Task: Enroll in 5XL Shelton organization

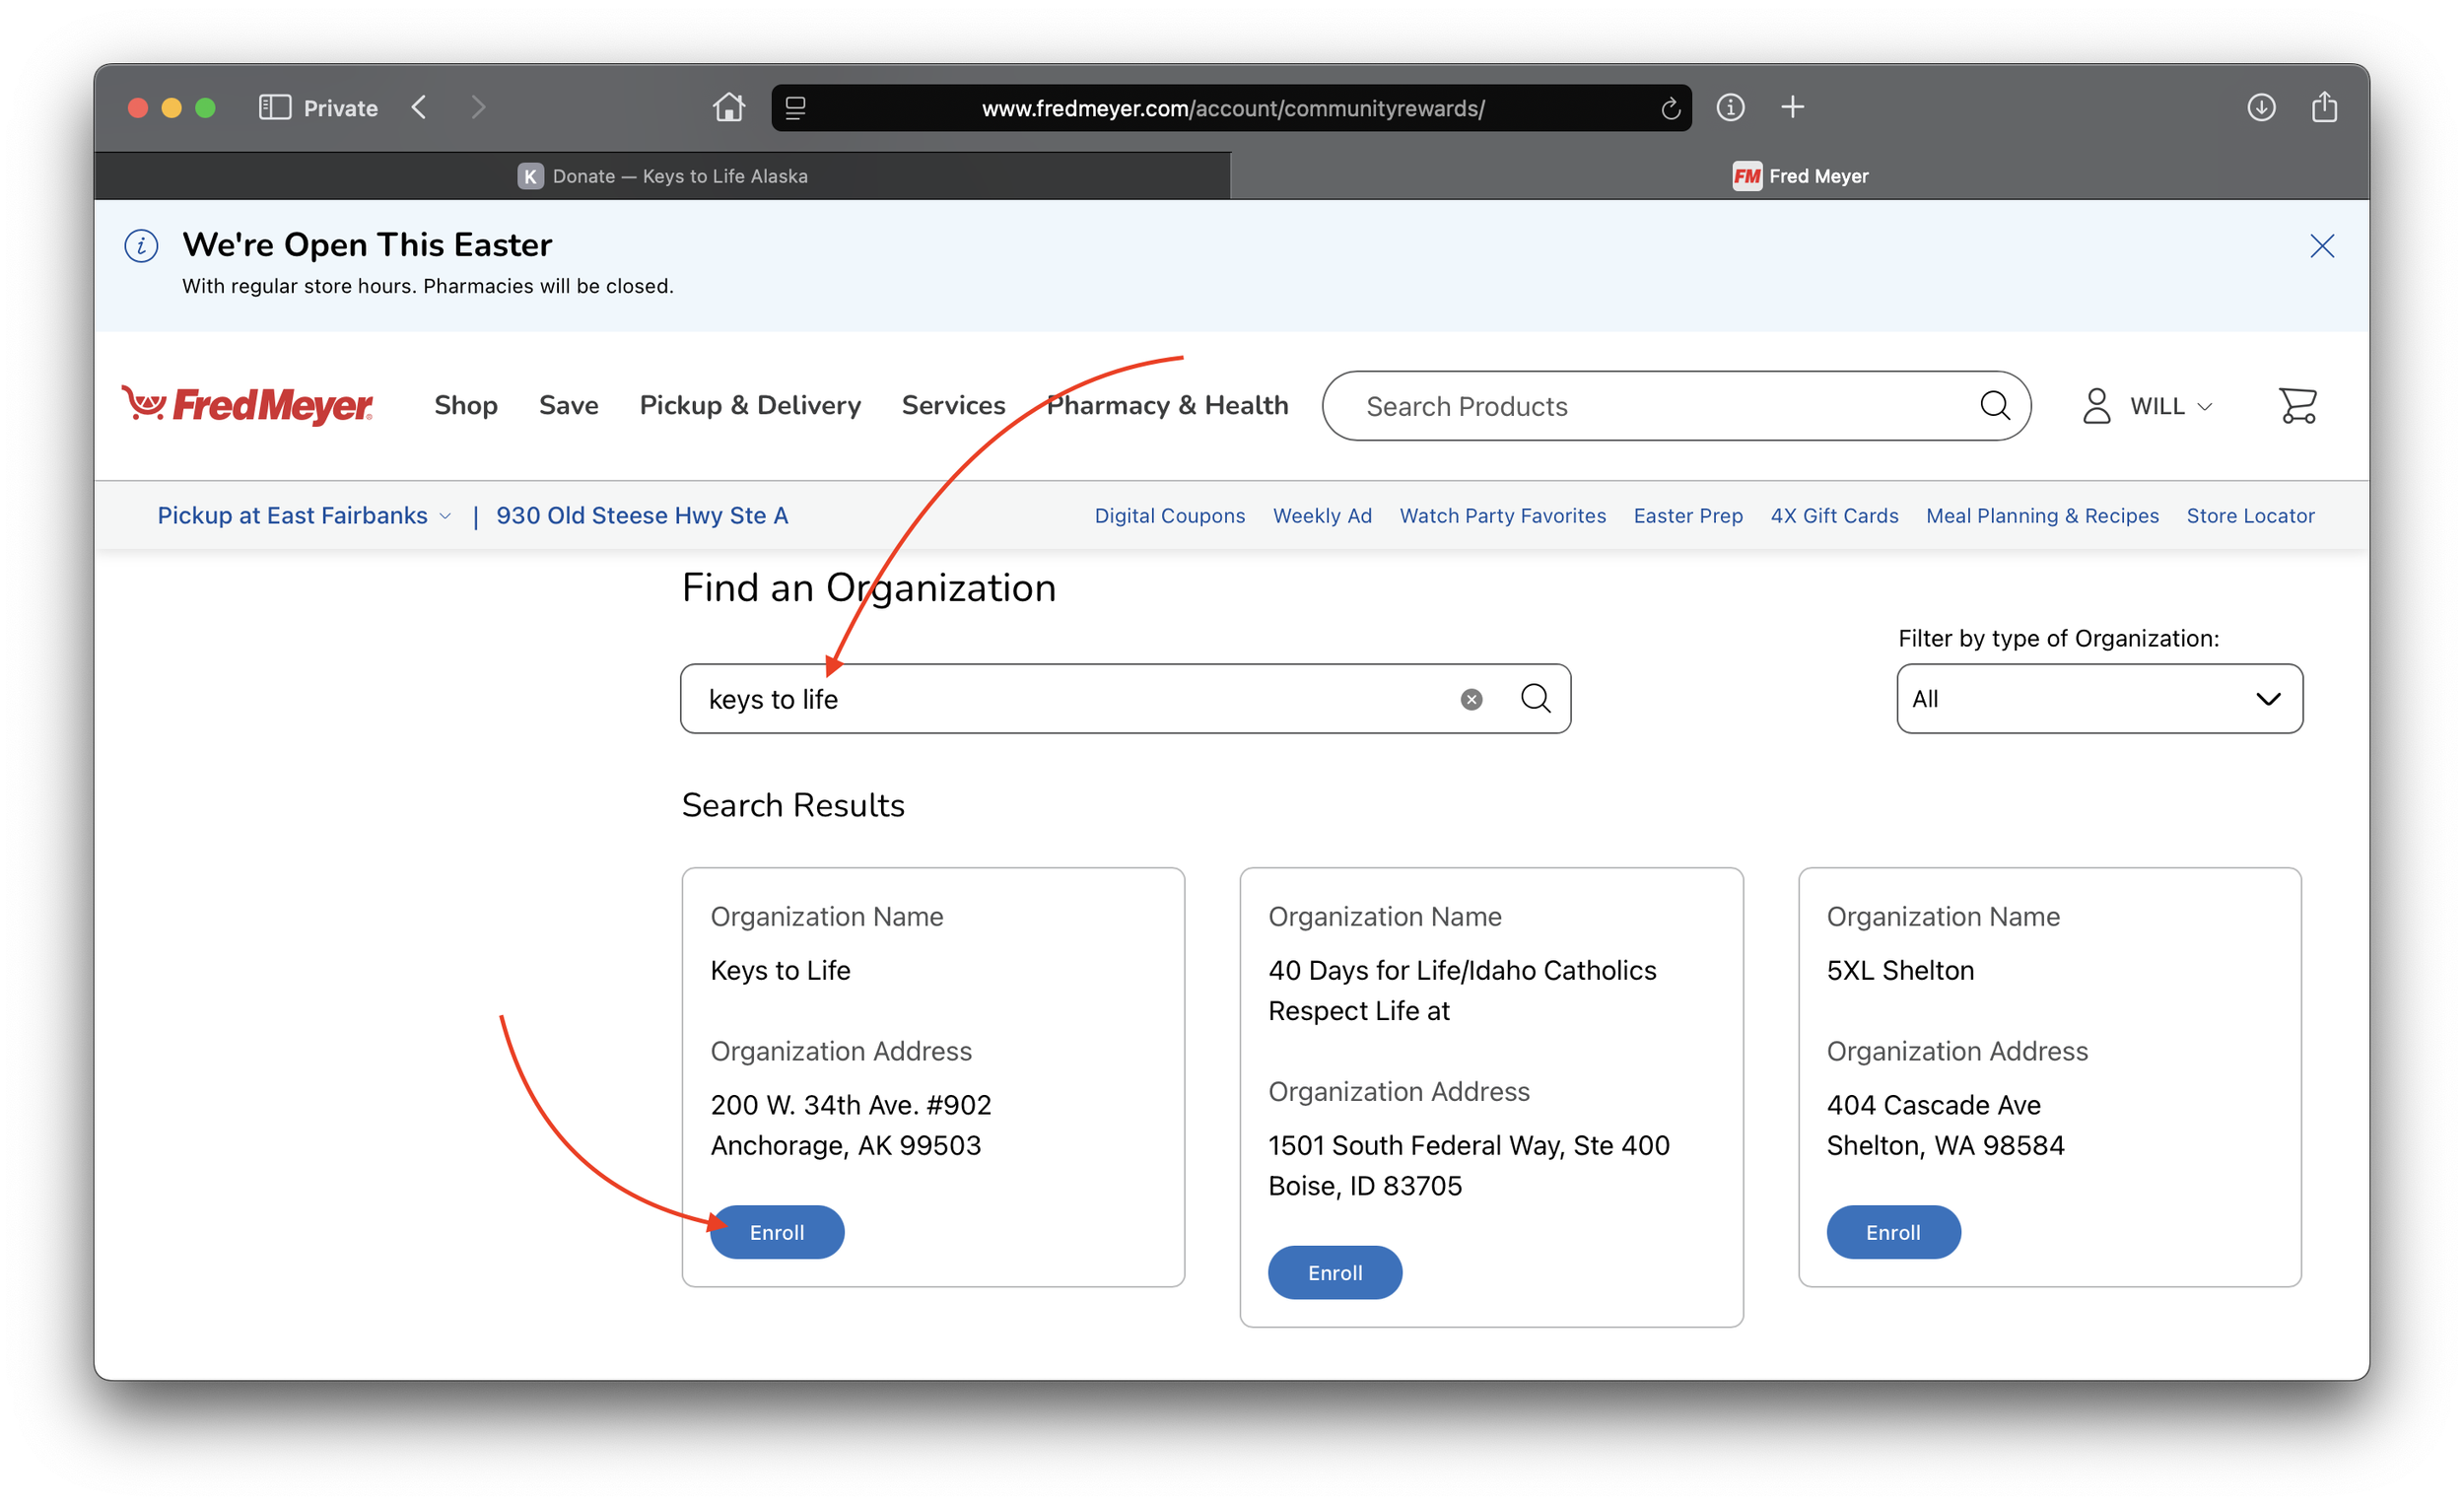Action: pyautogui.click(x=1892, y=1232)
